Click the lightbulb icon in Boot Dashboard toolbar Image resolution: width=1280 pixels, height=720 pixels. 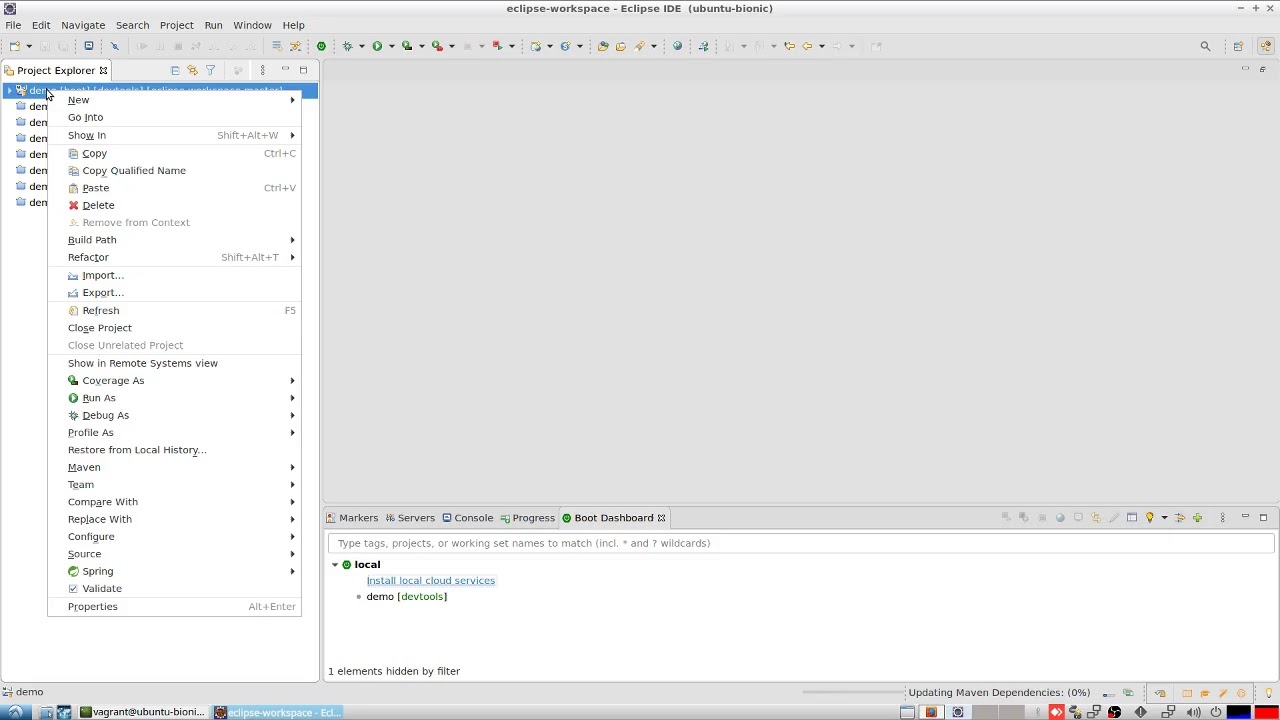[1149, 518]
